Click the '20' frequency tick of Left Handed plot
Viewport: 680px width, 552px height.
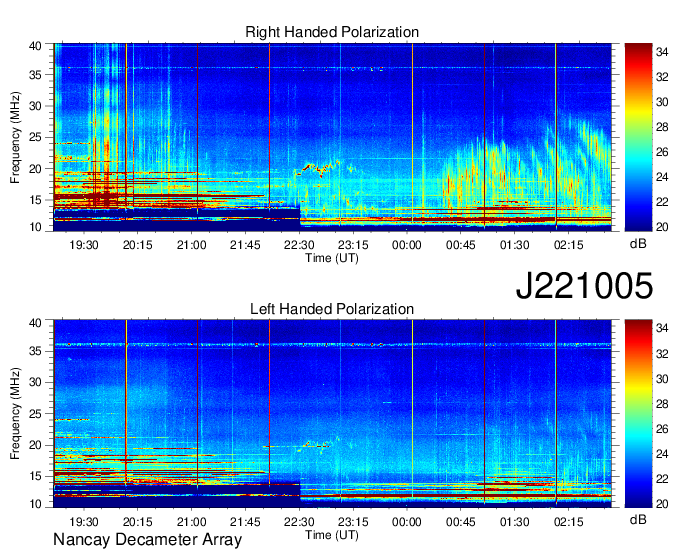[35, 445]
